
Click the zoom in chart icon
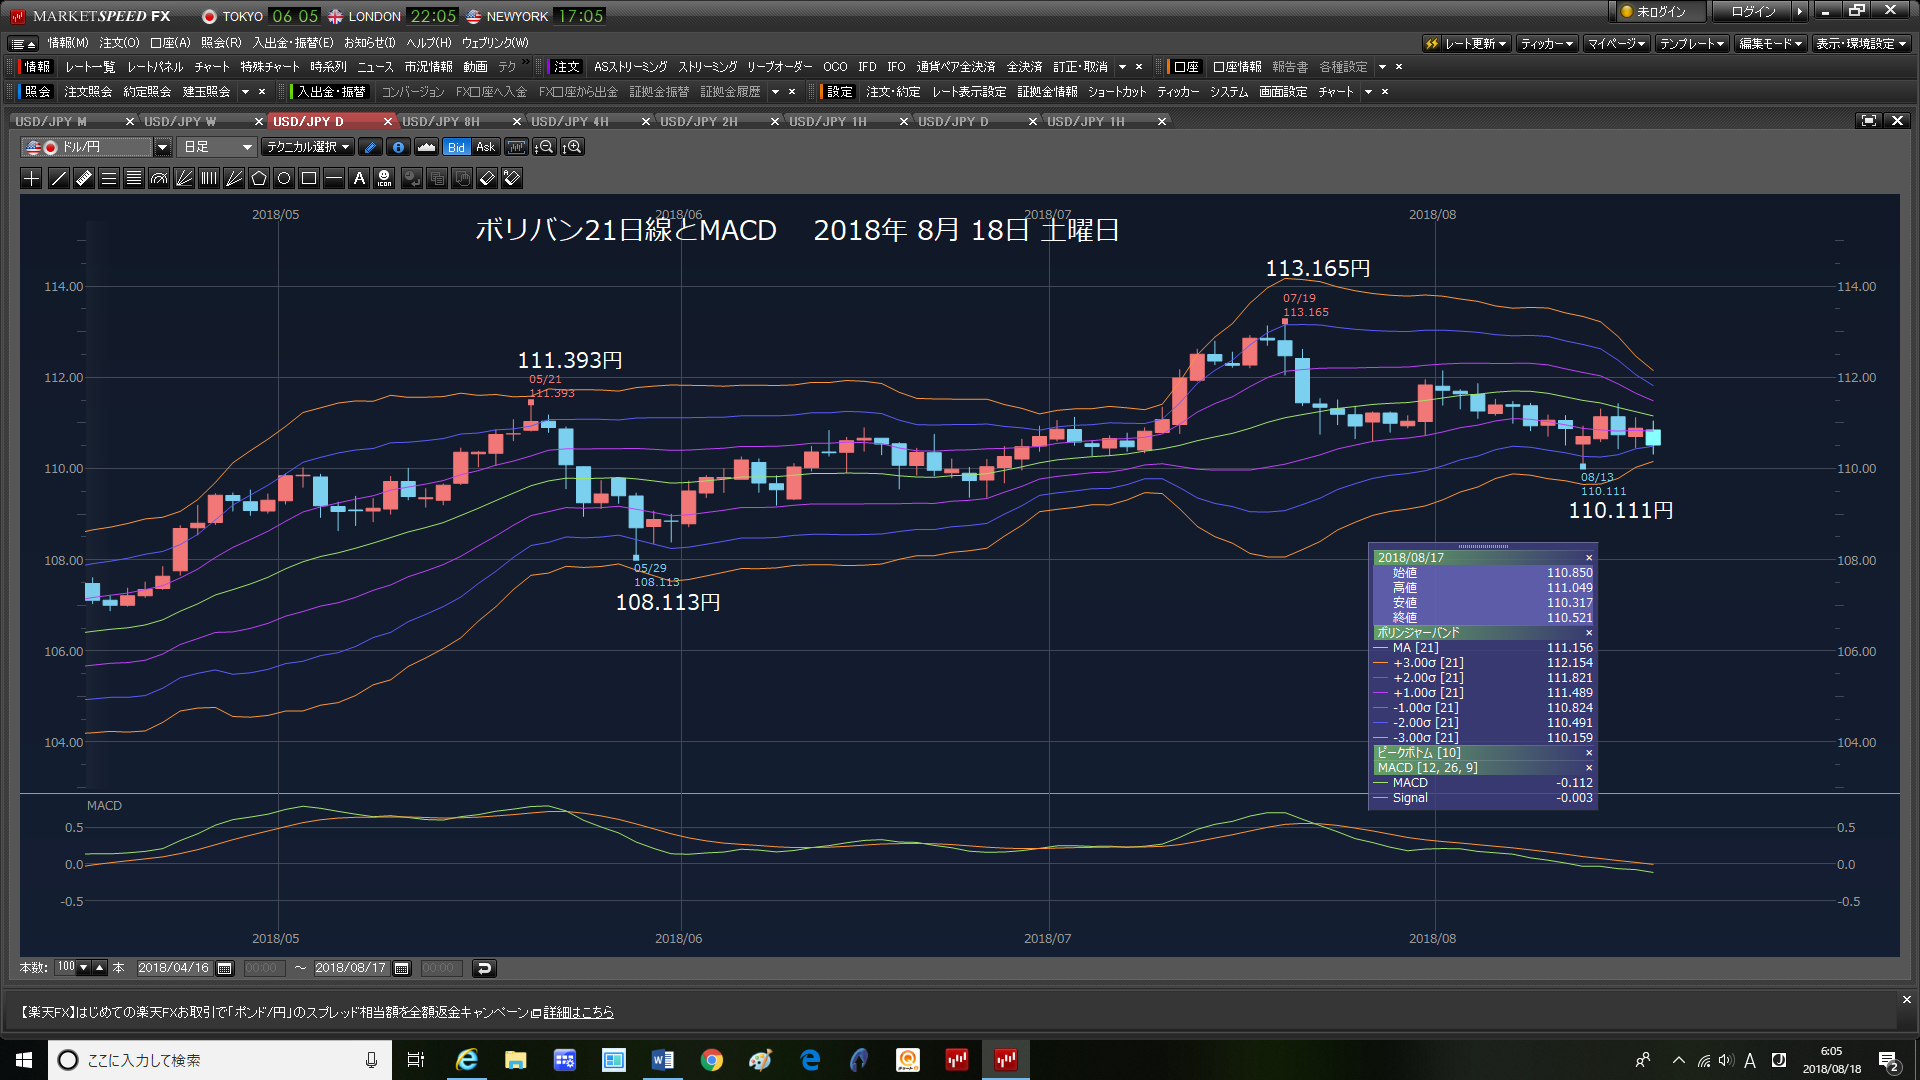[572, 147]
